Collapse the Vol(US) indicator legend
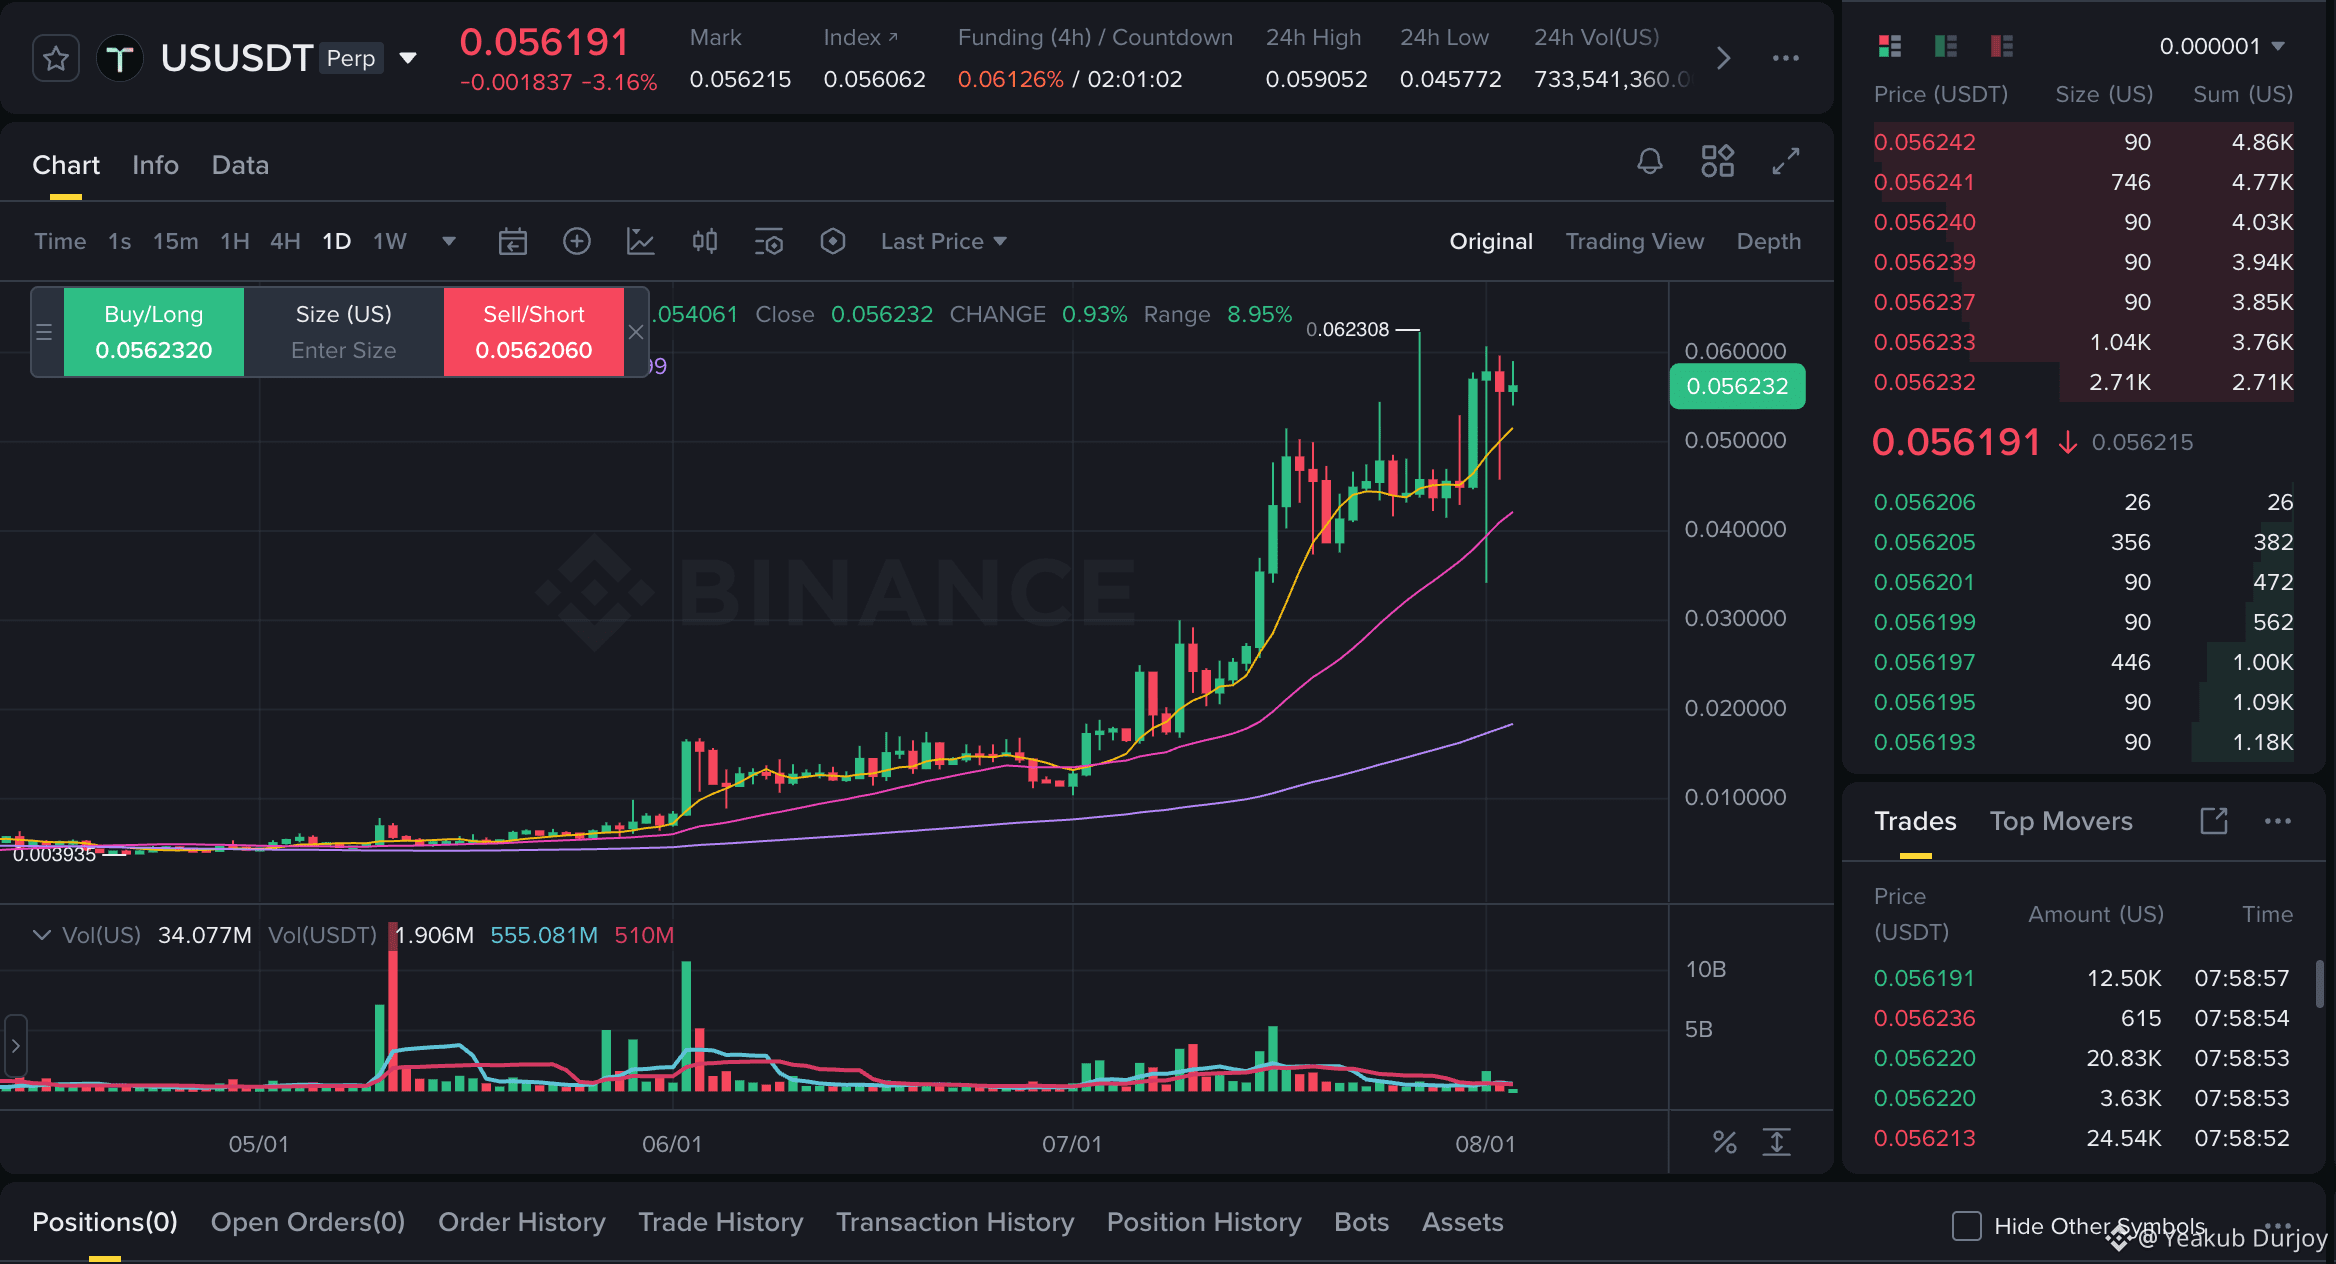This screenshot has width=2336, height=1264. 42,935
